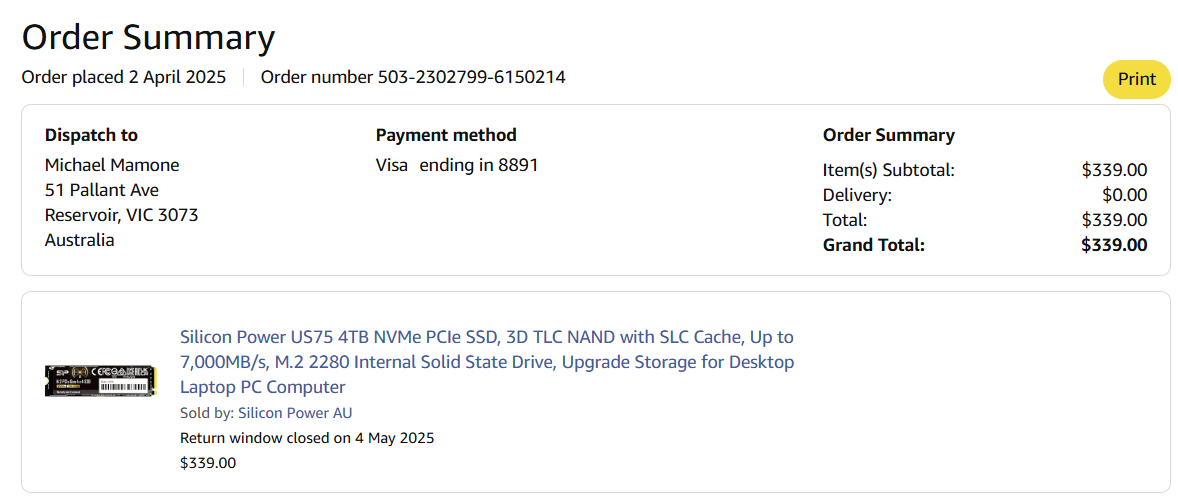The width and height of the screenshot is (1178, 502).
Task: Click the yellow Print button
Action: tap(1136, 80)
